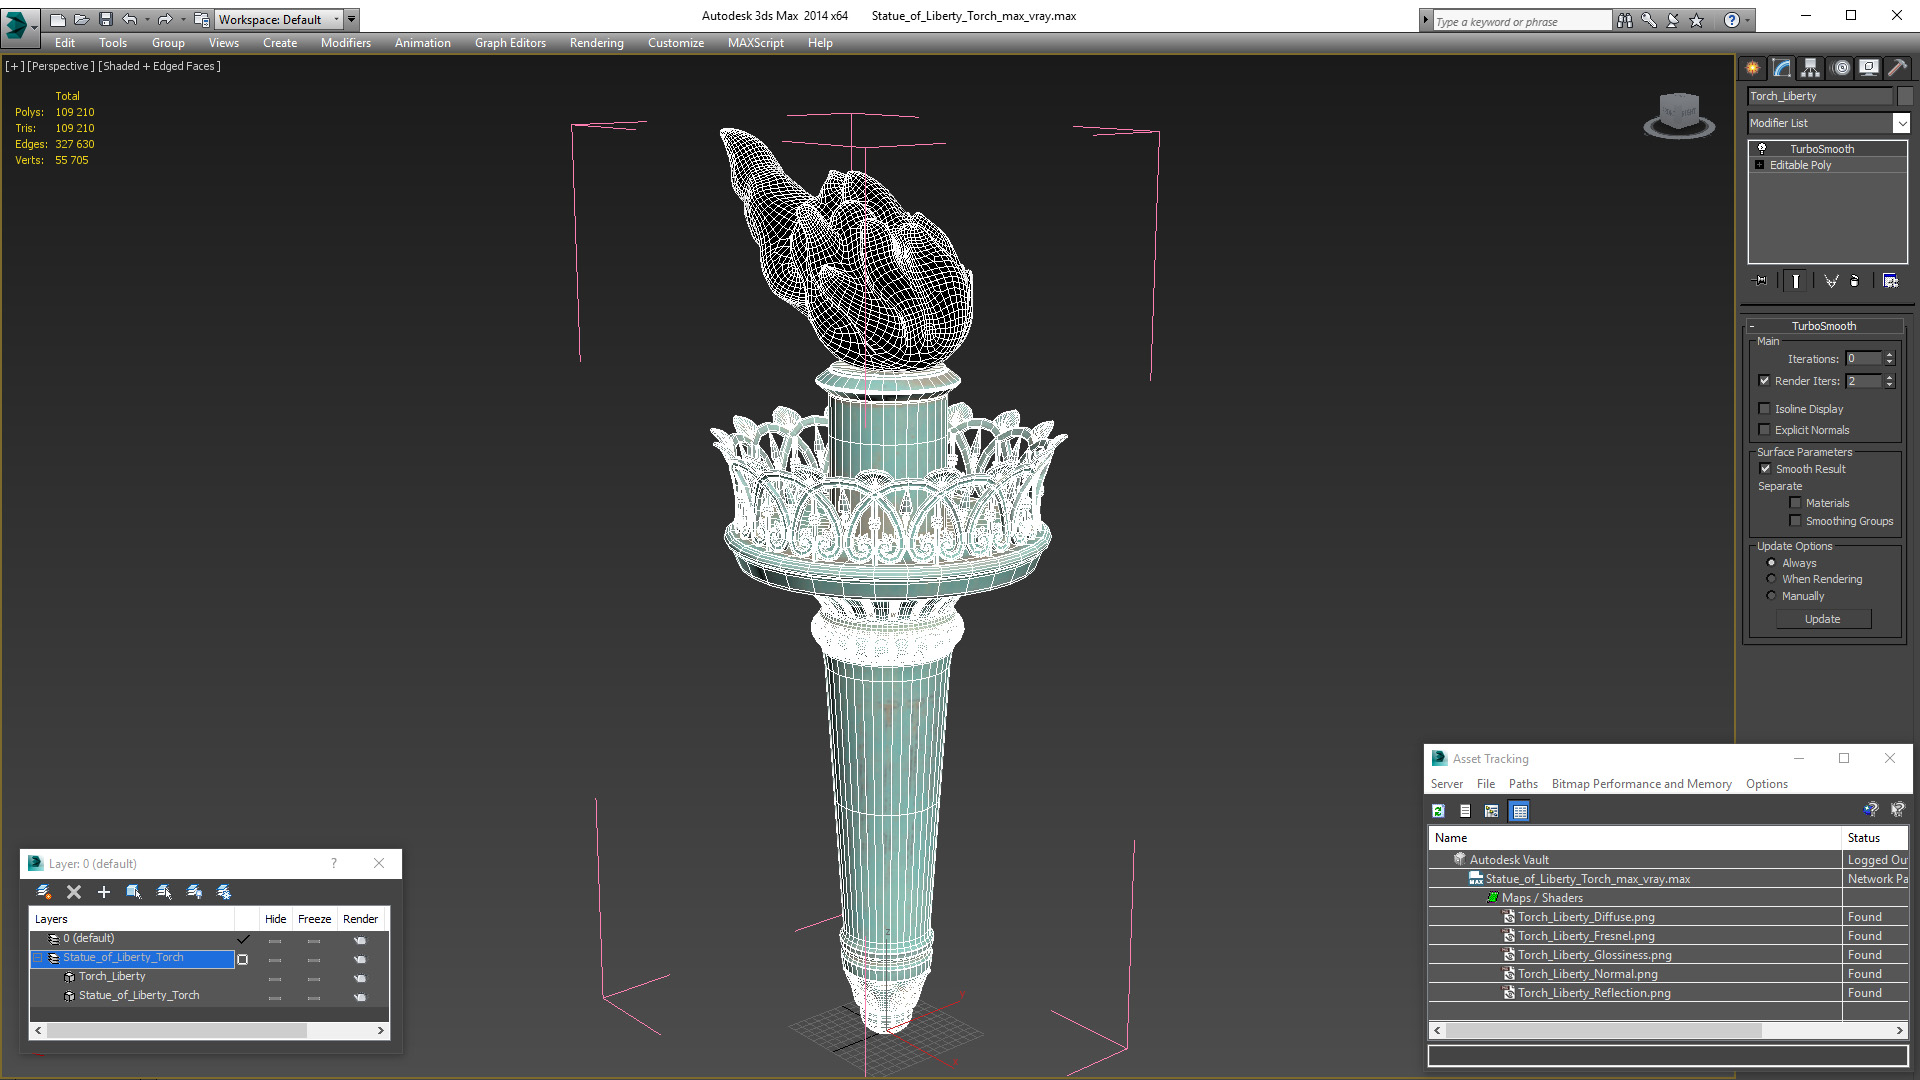Viewport: 1920px width, 1080px height.
Task: Open the Create command panel tab
Action: pos(1752,68)
